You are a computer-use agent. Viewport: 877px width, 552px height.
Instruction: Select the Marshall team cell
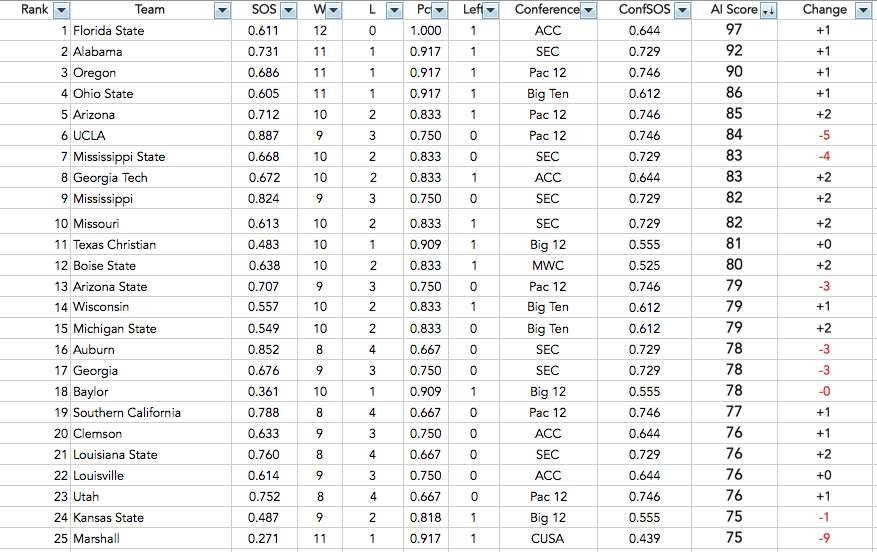click(x=151, y=539)
